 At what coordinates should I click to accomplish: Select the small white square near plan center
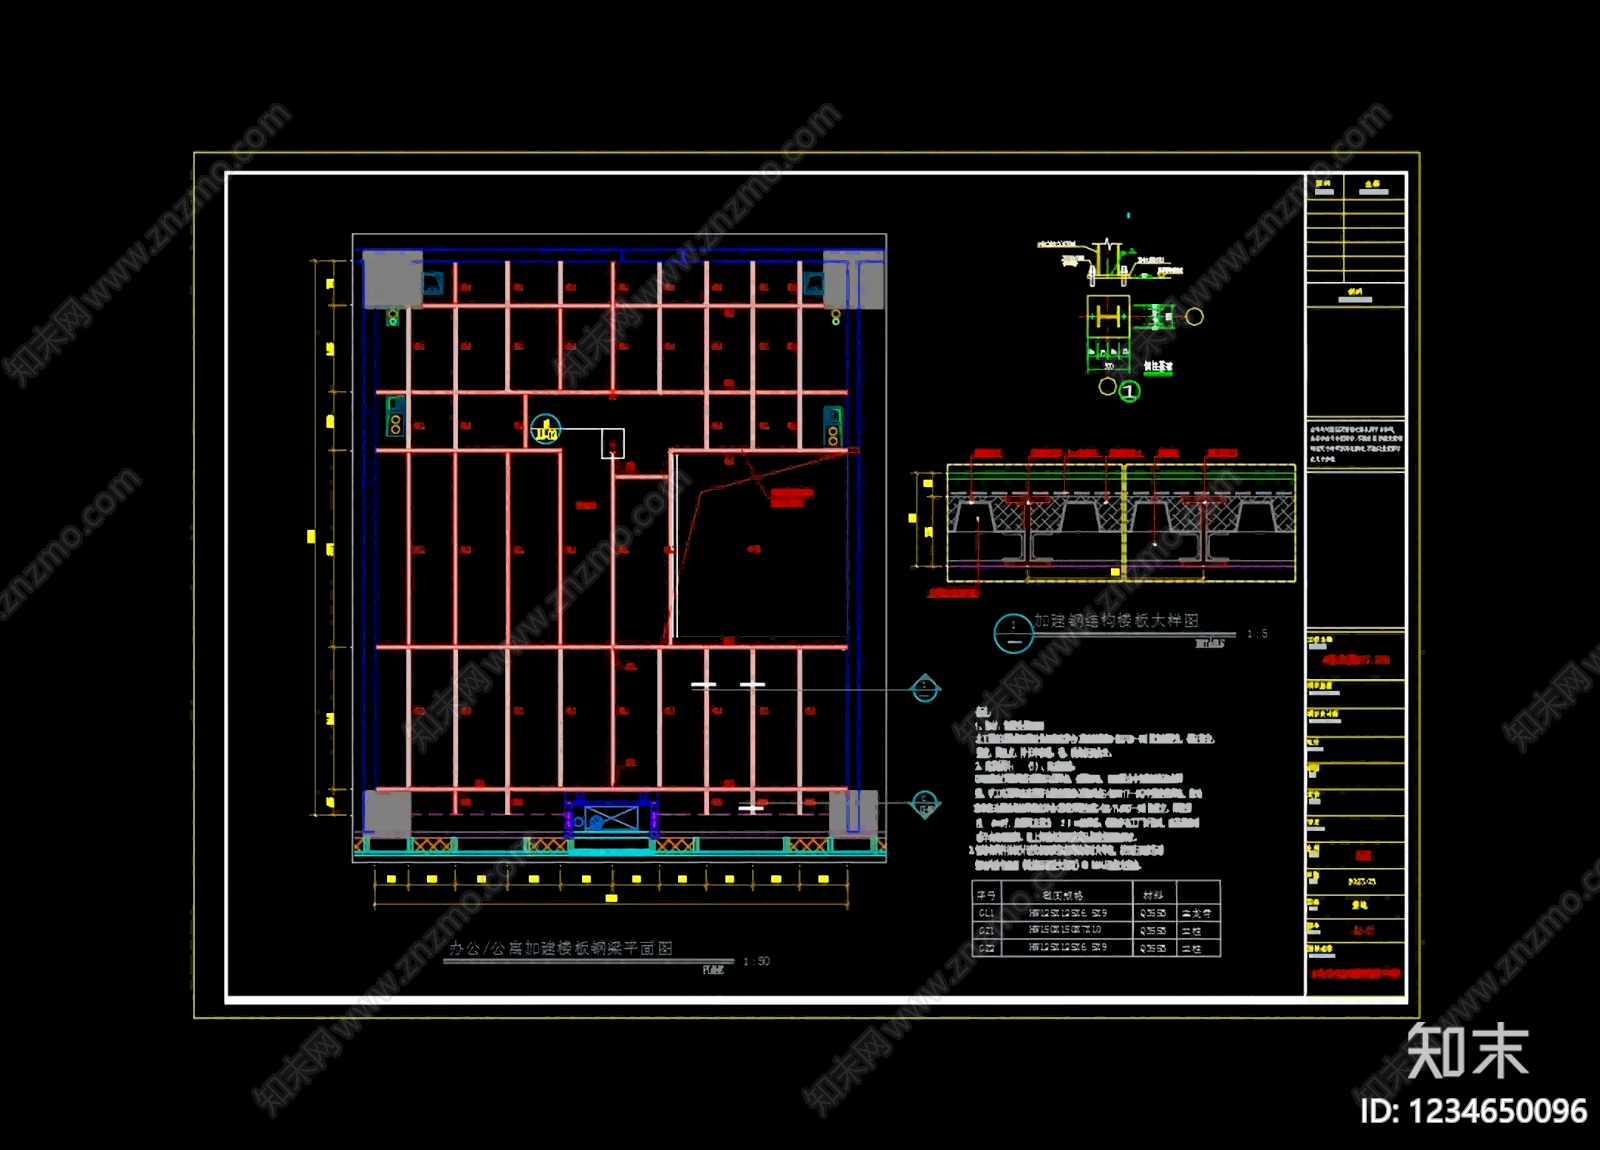click(x=612, y=444)
